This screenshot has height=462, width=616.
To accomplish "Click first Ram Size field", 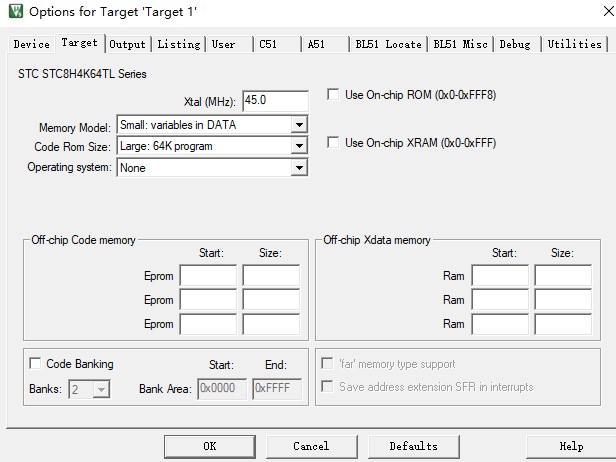I will (563, 275).
